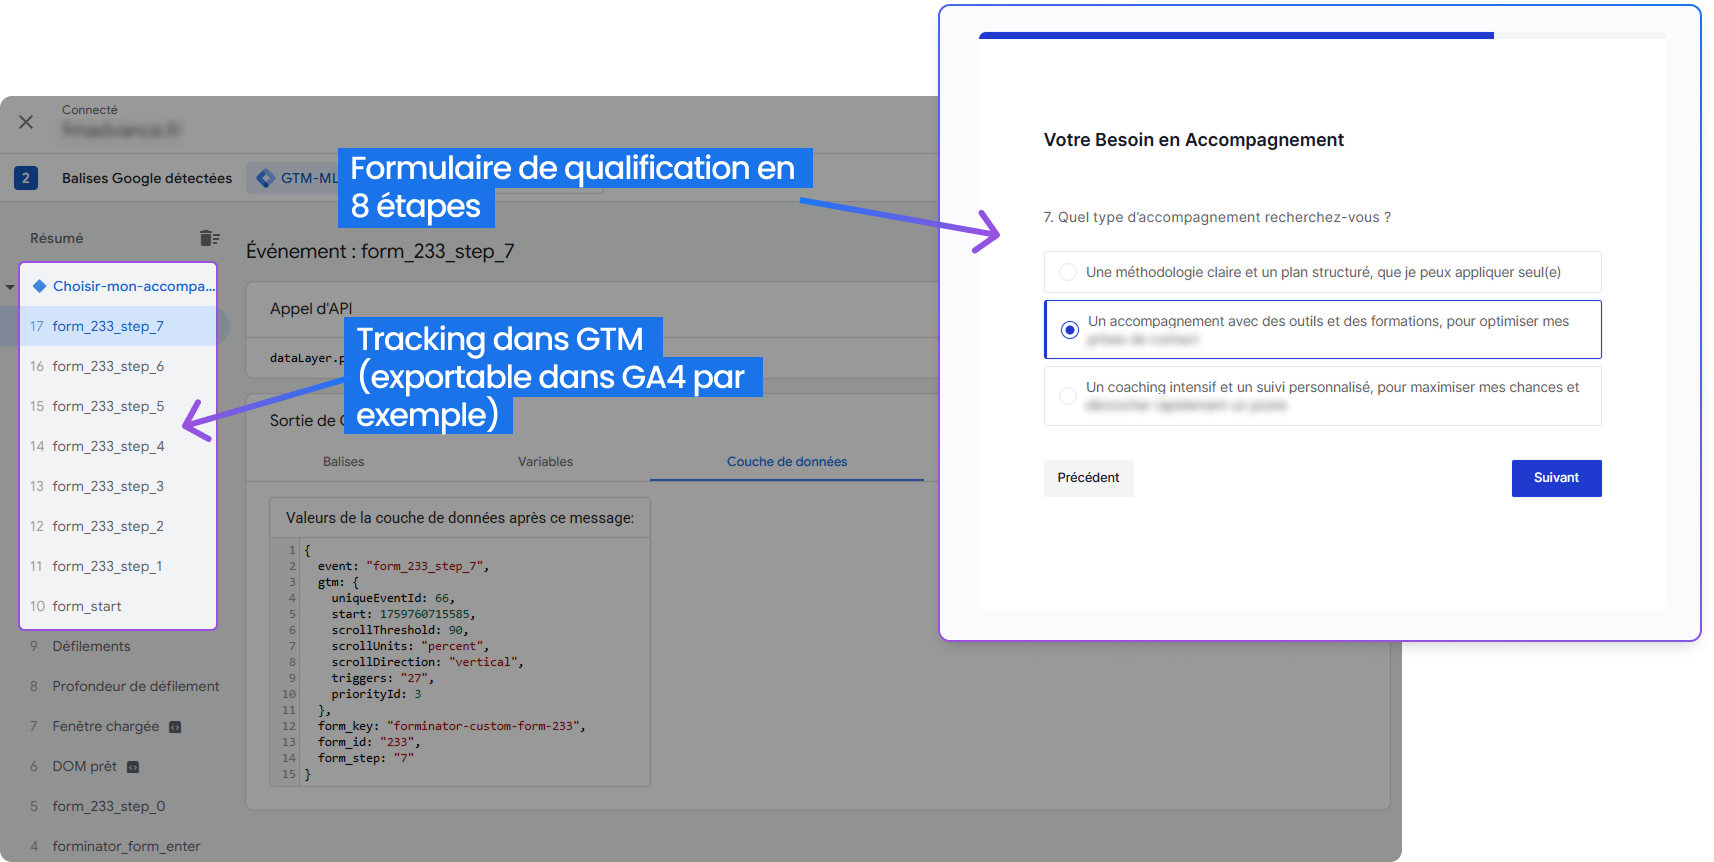This screenshot has height=862, width=1714.
Task: Select the 'méthodologie claire' radio option
Action: point(1068,272)
